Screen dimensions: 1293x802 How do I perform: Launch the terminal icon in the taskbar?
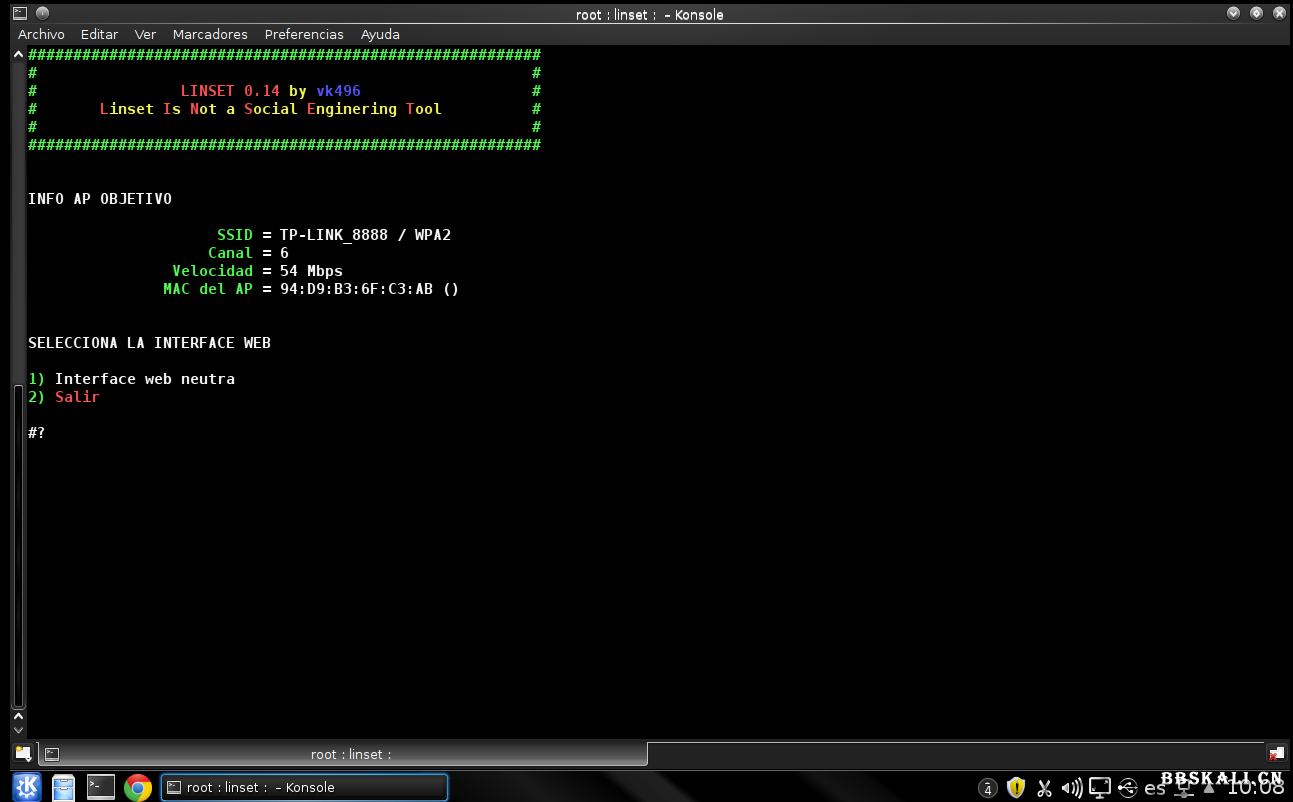[x=101, y=787]
